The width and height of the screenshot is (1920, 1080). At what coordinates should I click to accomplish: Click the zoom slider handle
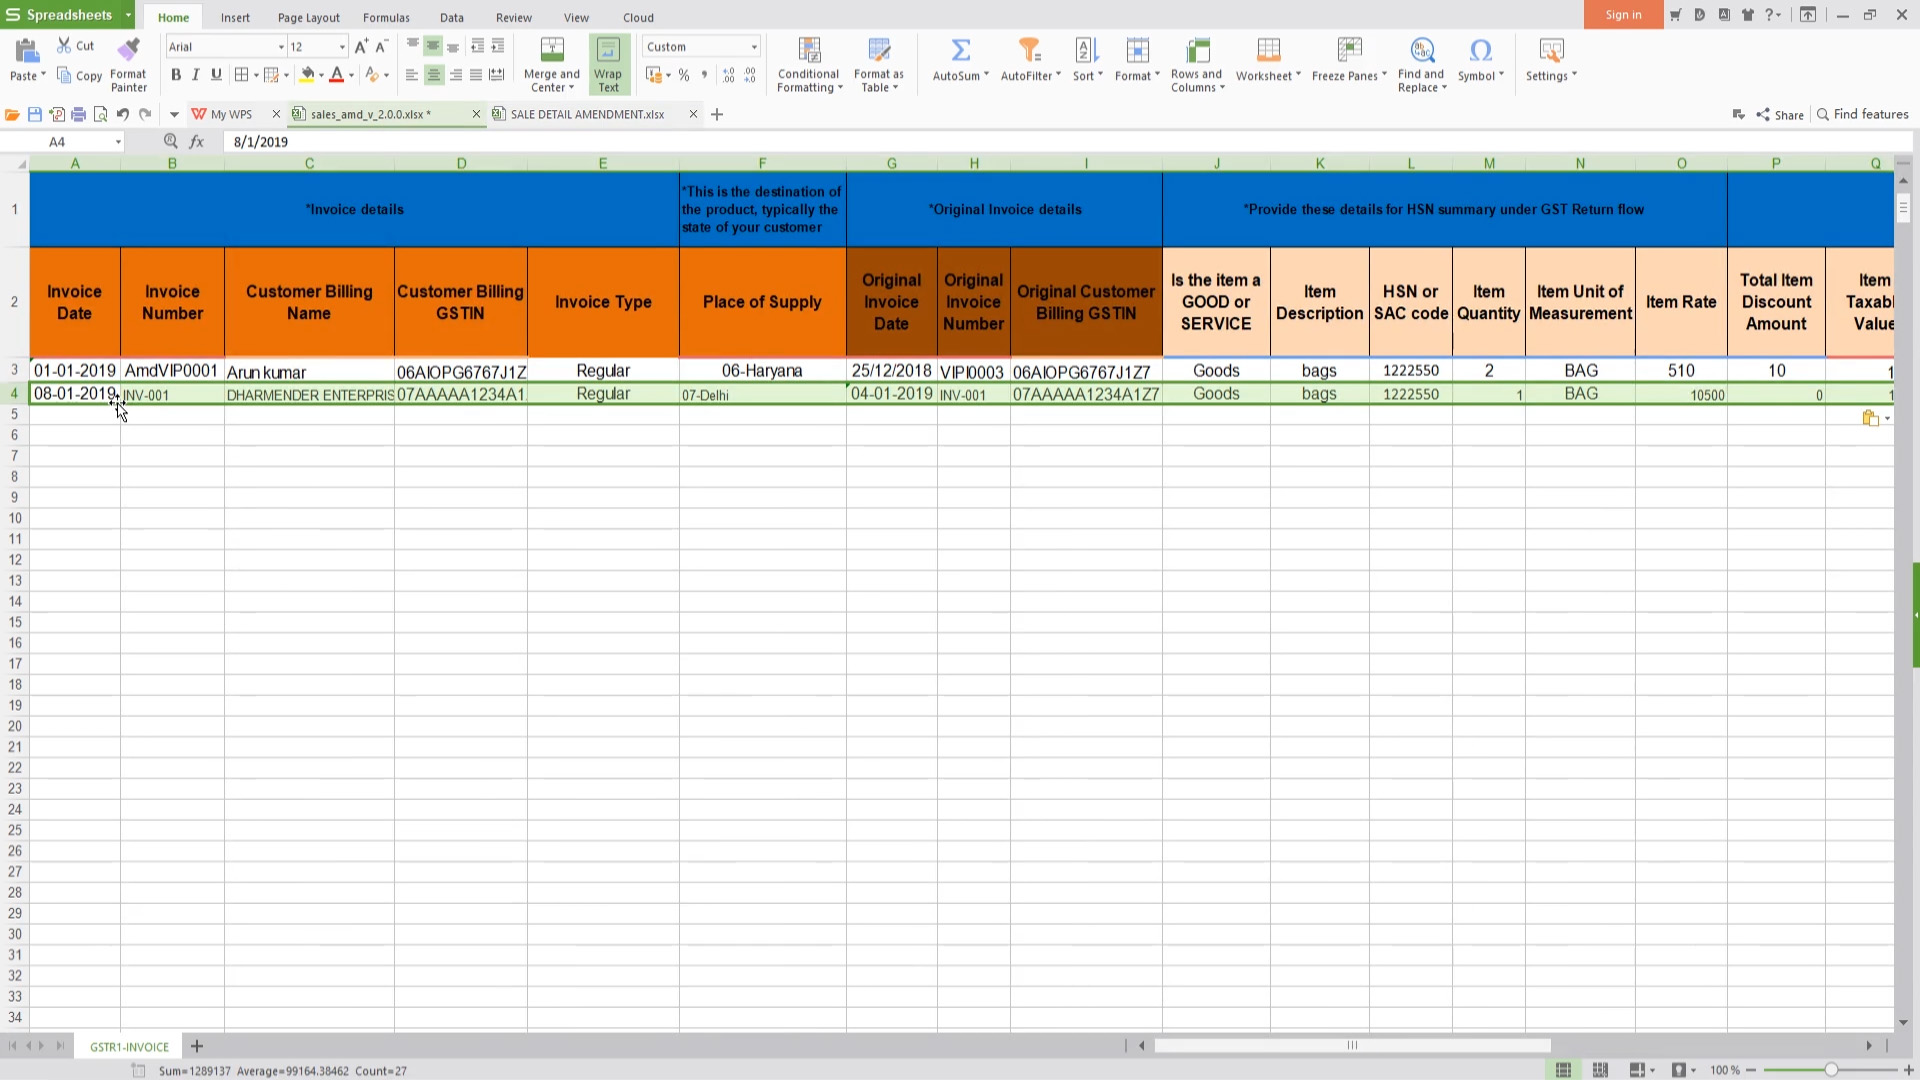click(1830, 1070)
